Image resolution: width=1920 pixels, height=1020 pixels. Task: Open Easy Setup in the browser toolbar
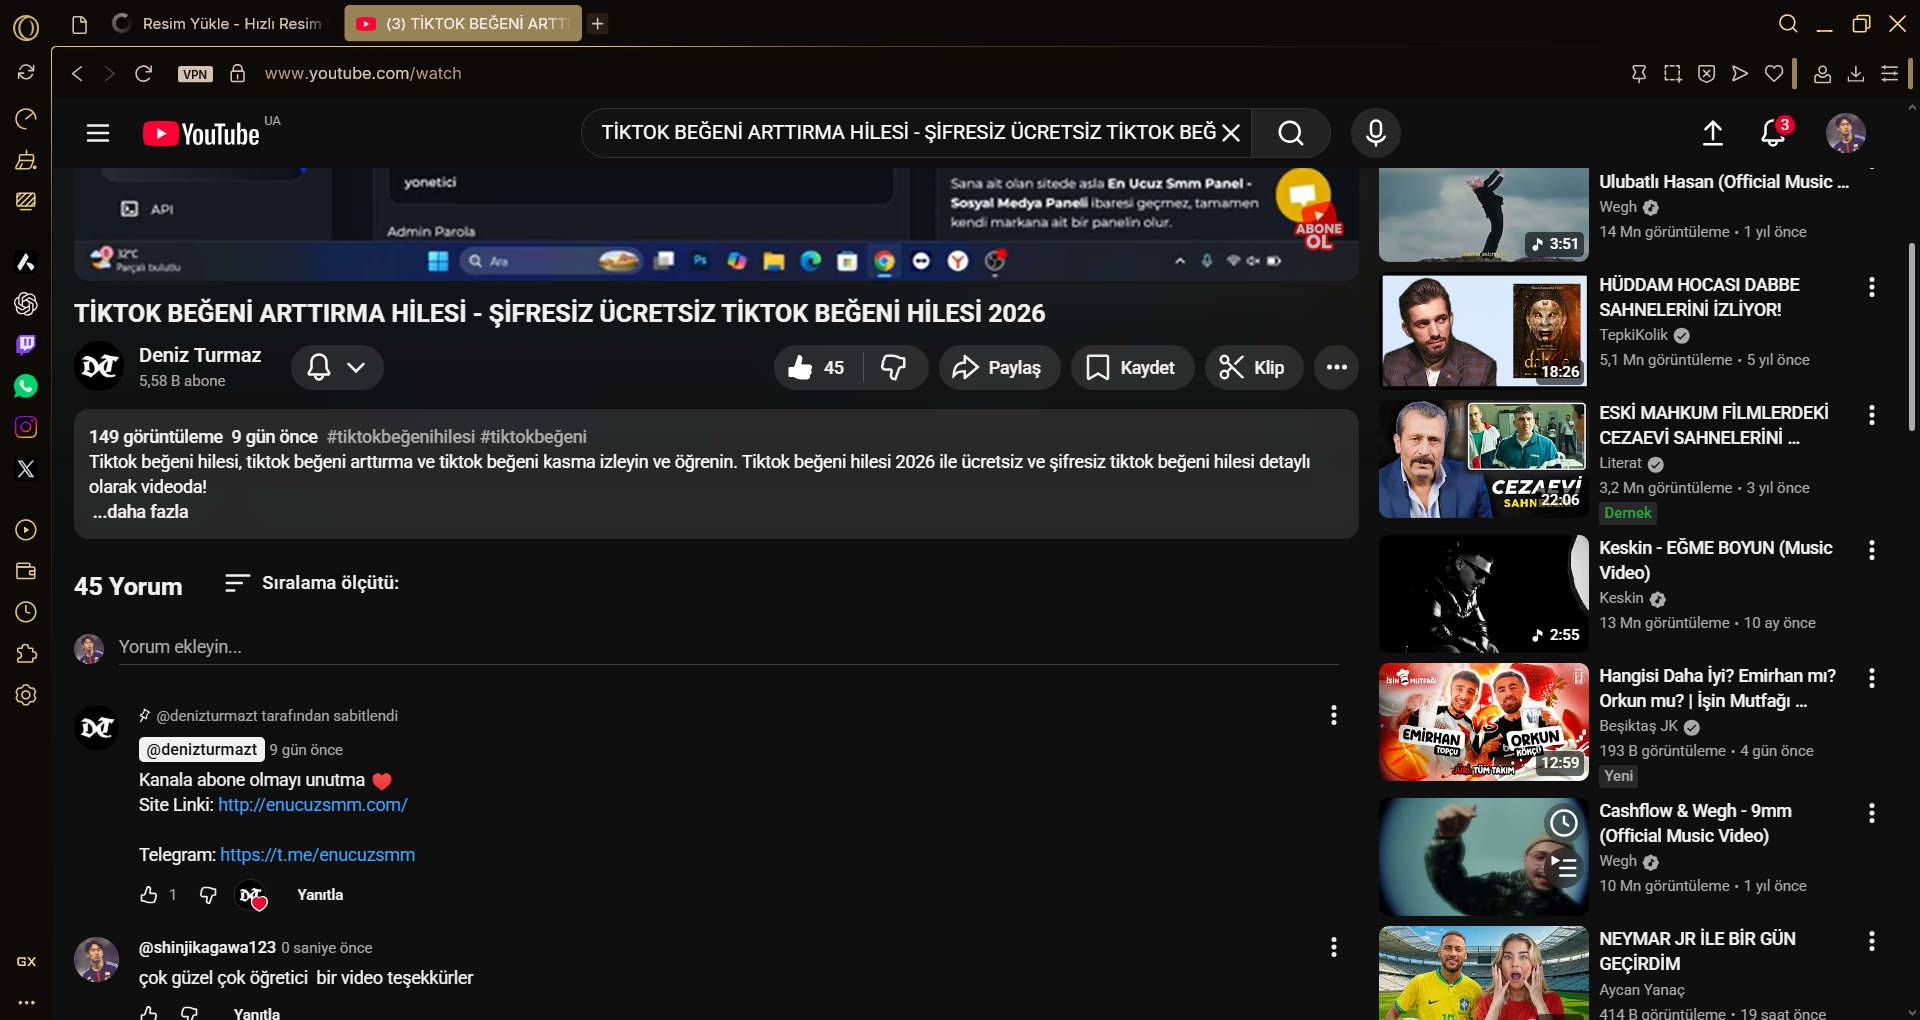tap(1890, 73)
